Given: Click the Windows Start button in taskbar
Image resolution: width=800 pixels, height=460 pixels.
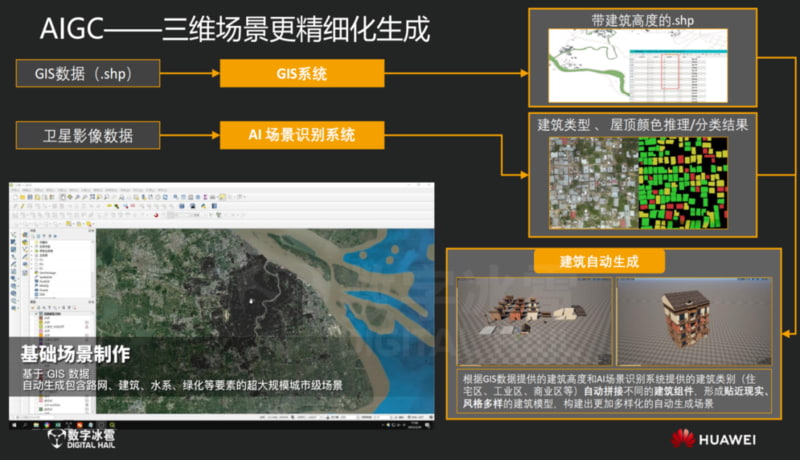Looking at the screenshot, I should pos(13,427).
